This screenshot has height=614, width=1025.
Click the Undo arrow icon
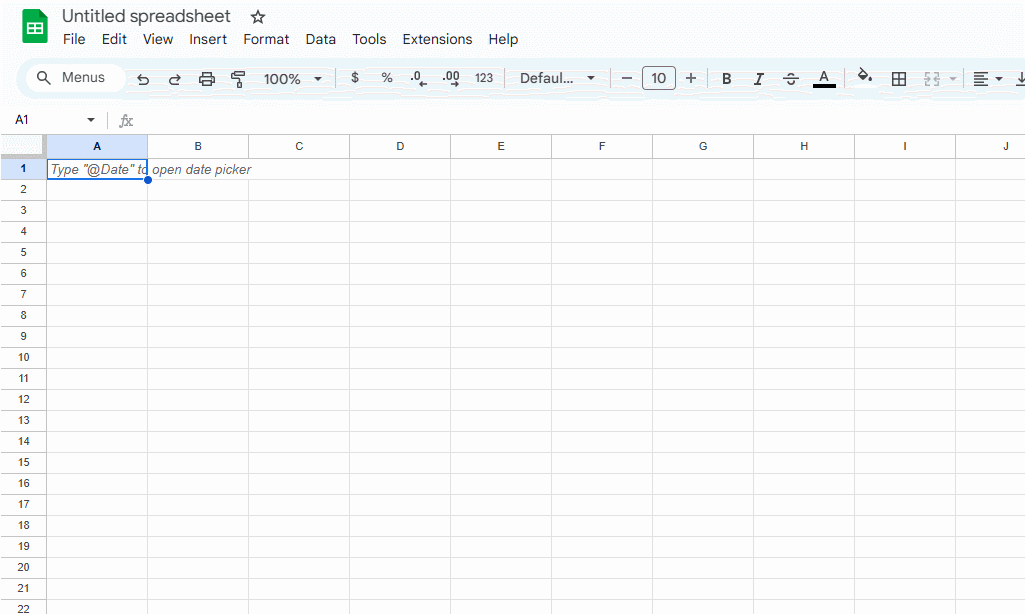(143, 79)
